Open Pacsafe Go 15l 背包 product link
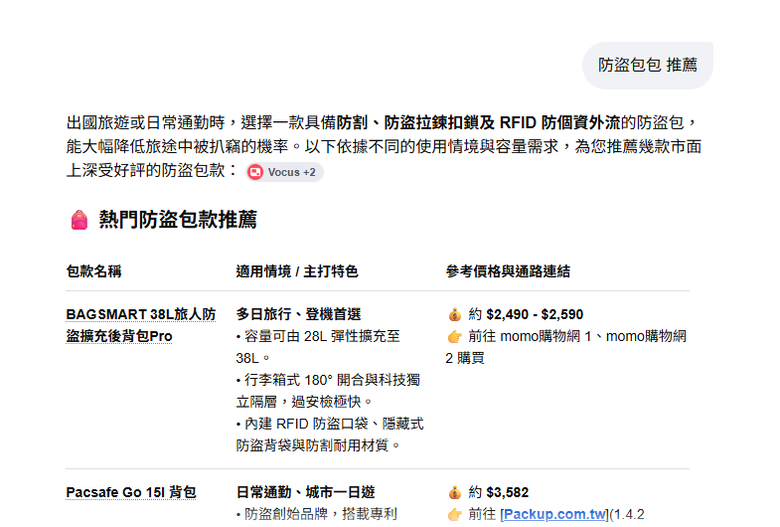The image size is (780, 527). pyautogui.click(x=131, y=492)
